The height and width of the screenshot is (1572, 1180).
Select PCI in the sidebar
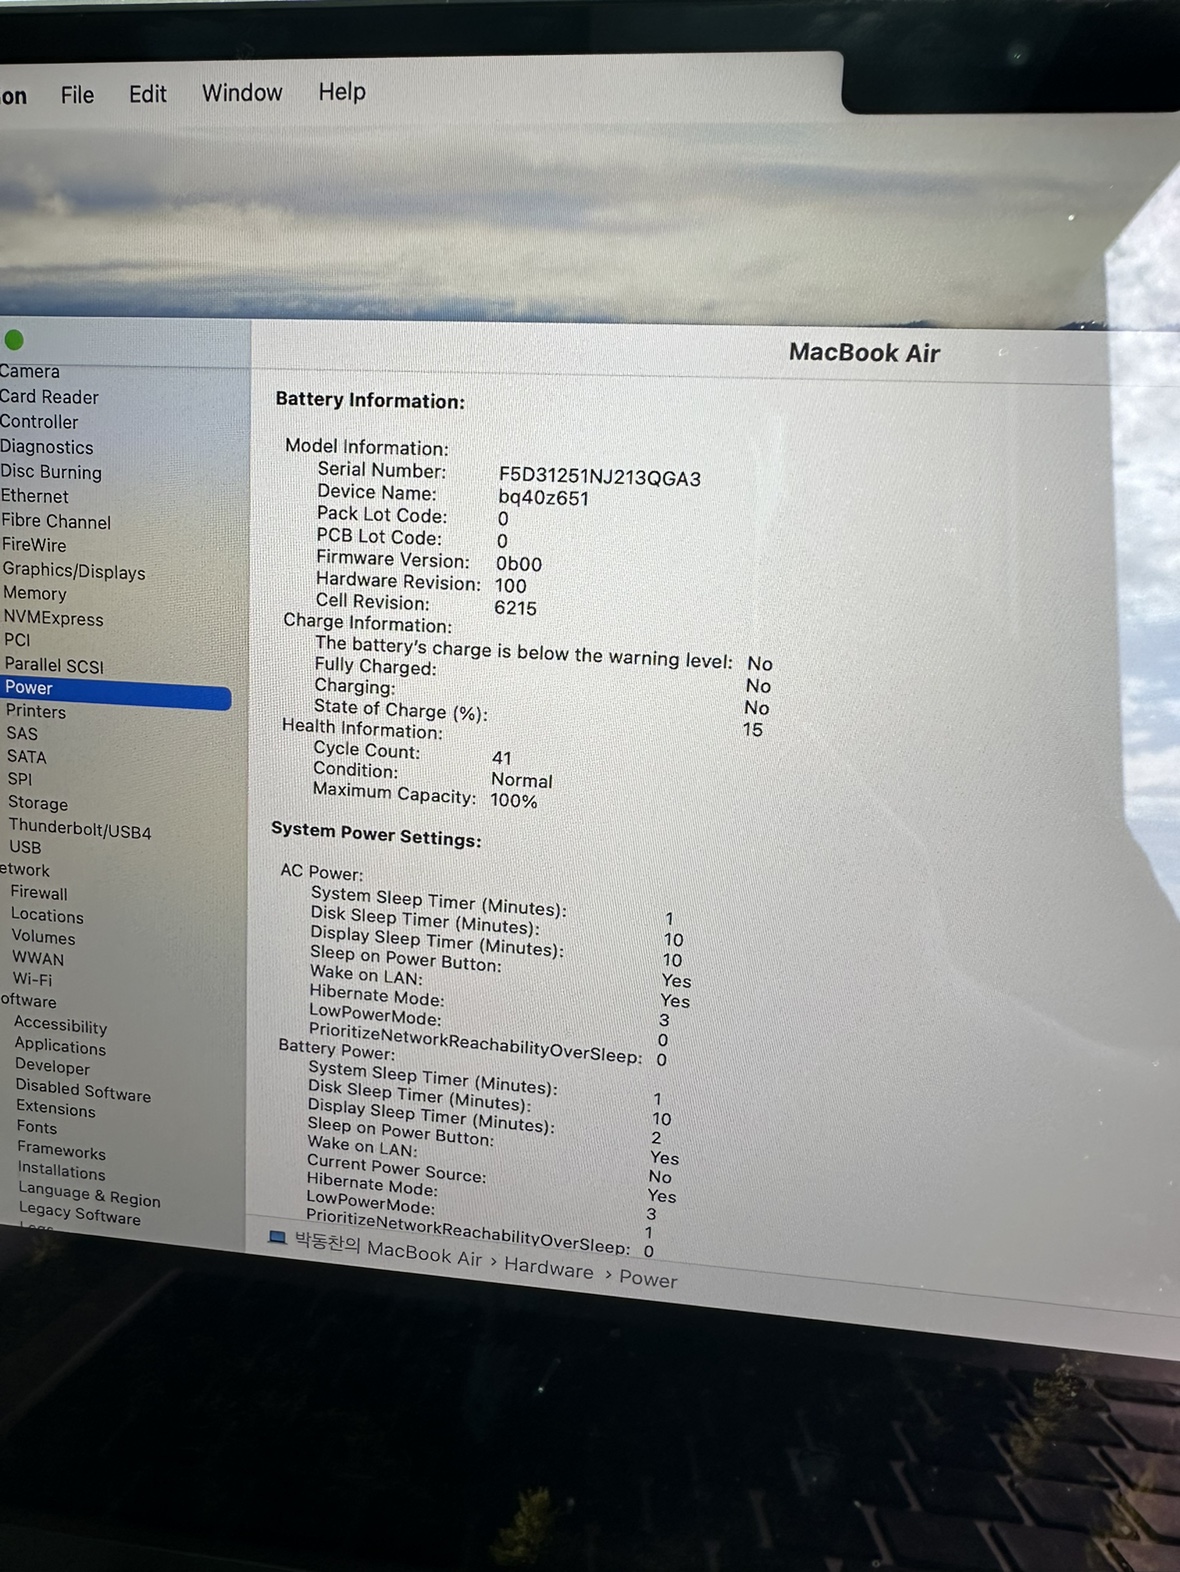click(x=17, y=640)
